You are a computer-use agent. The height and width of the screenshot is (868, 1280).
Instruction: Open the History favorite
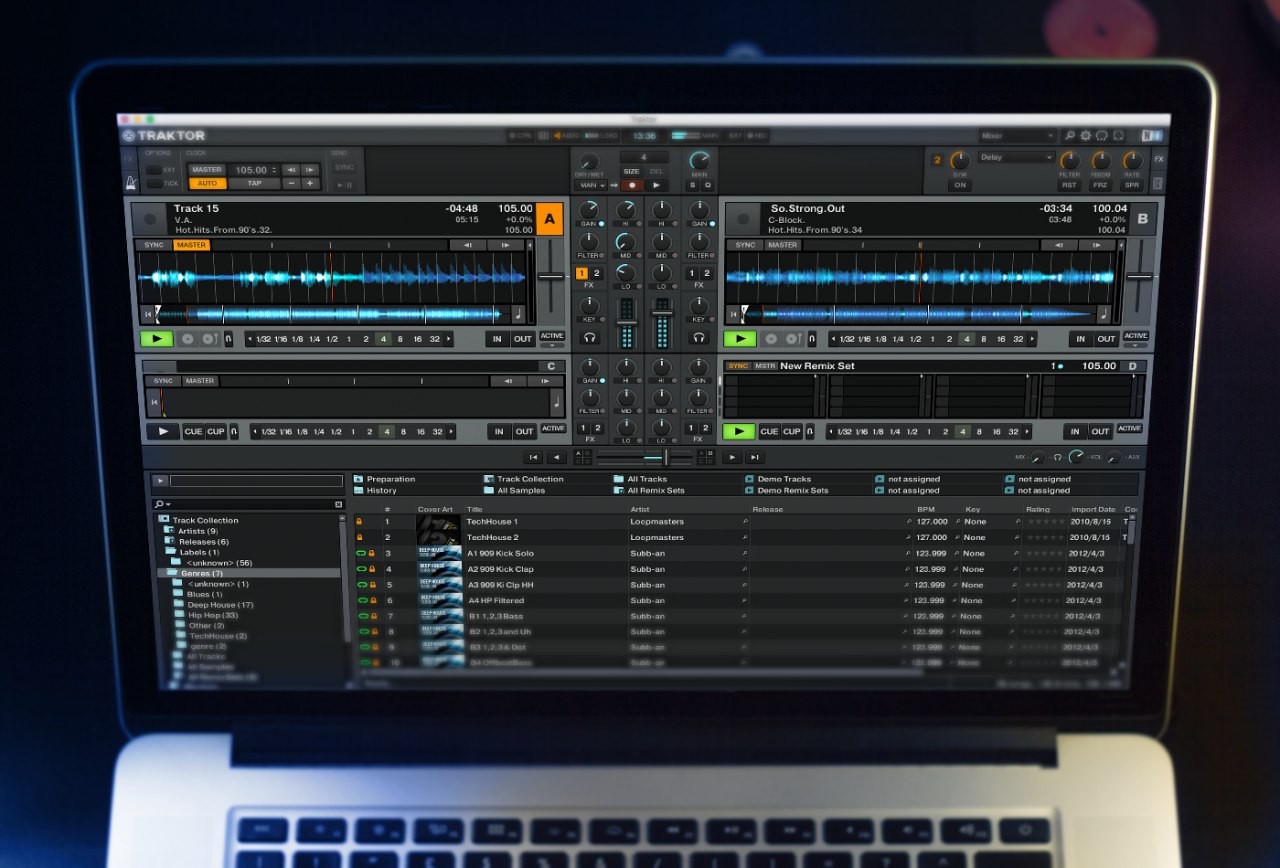[x=375, y=491]
